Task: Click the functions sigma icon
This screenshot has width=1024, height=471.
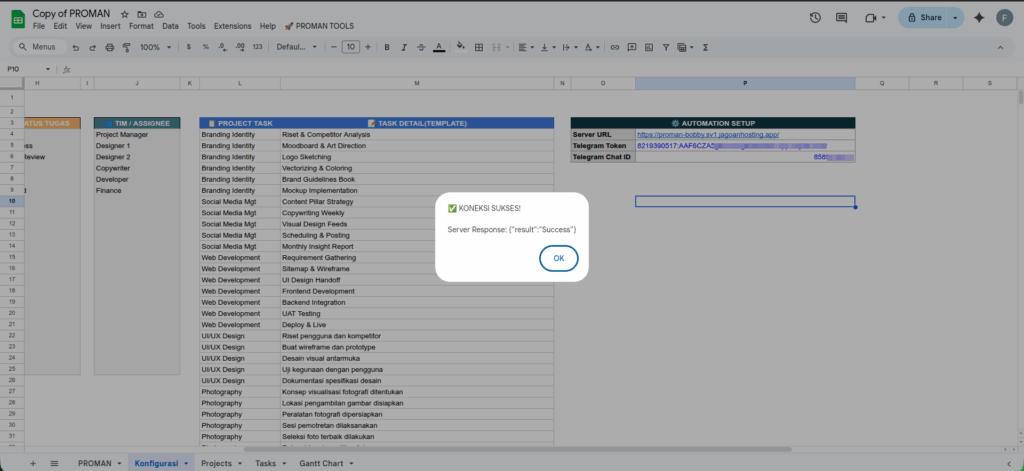Action: click(x=706, y=47)
